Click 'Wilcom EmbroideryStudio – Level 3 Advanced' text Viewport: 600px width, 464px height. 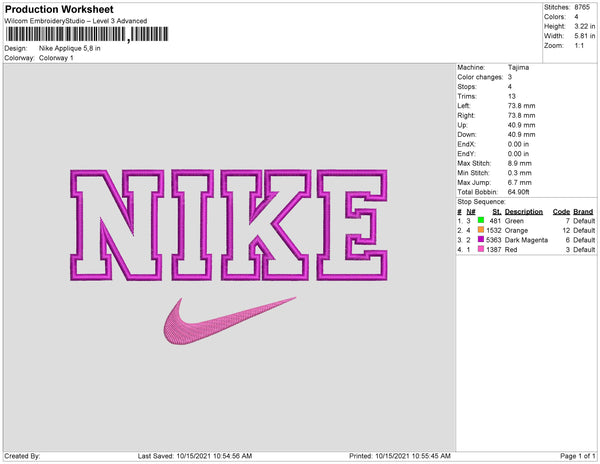tap(76, 21)
